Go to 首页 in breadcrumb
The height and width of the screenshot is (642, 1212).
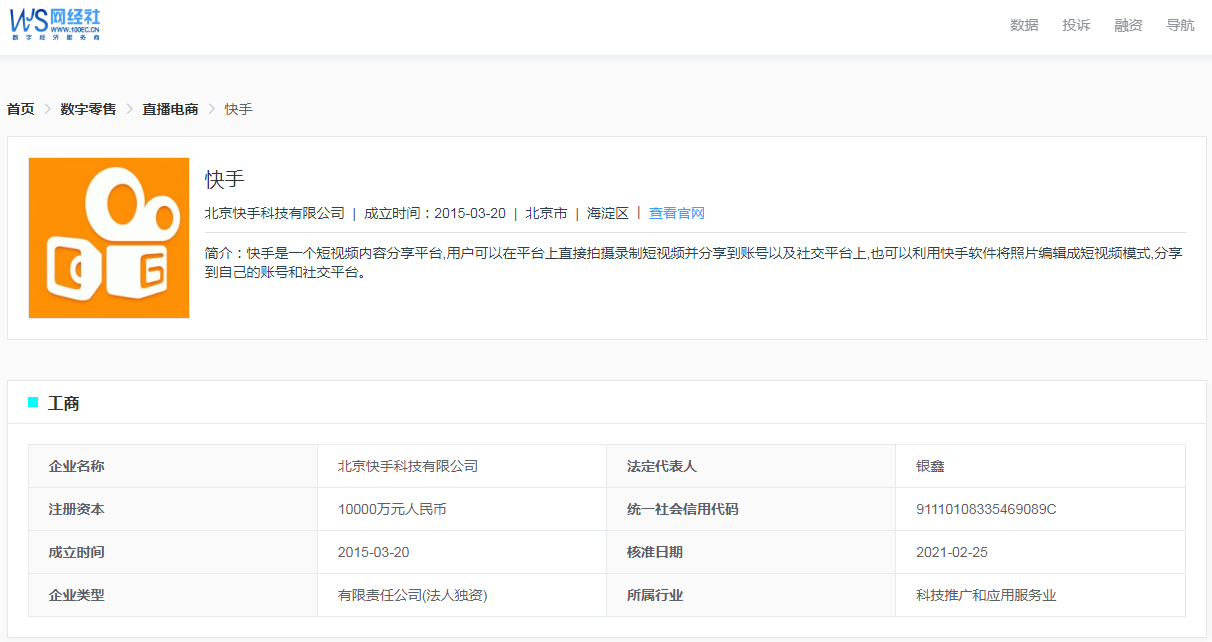tap(20, 109)
